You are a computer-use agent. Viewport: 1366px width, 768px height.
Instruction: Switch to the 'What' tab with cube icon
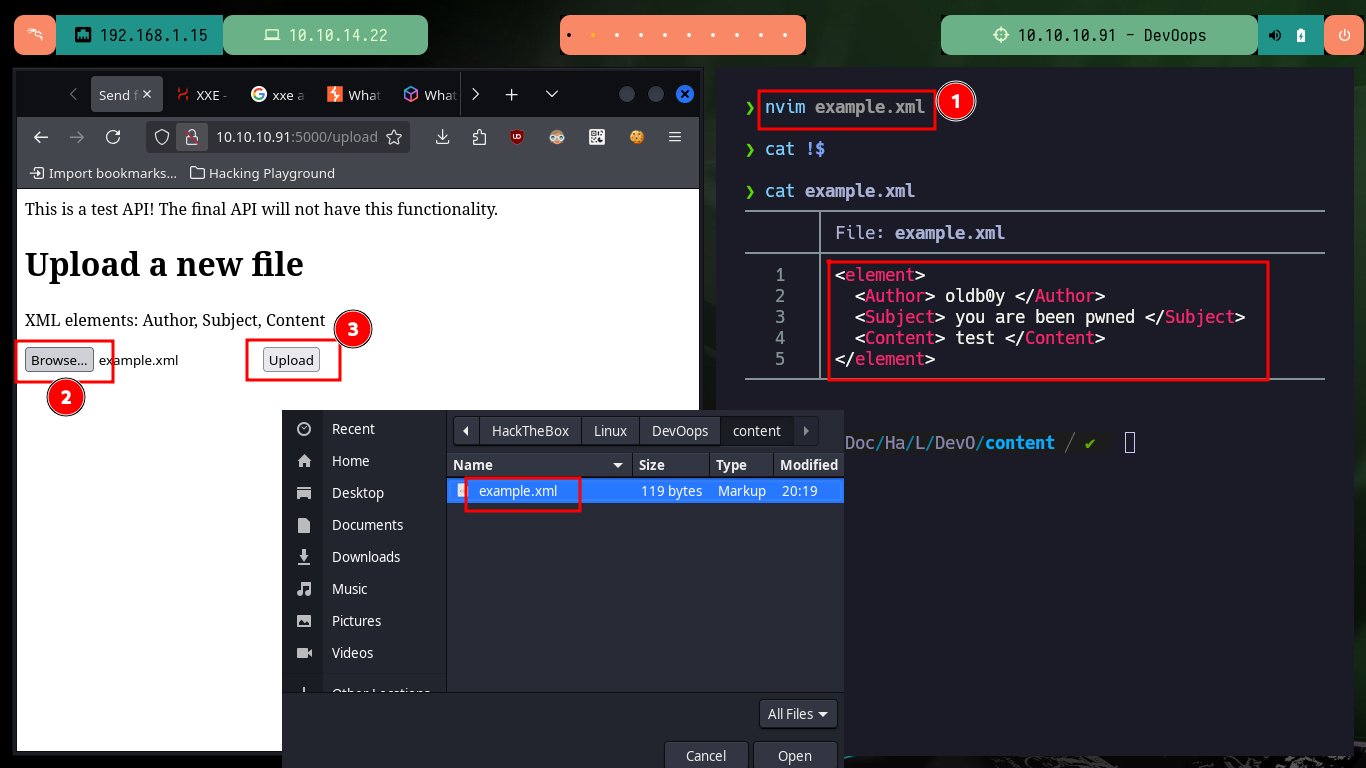(429, 94)
